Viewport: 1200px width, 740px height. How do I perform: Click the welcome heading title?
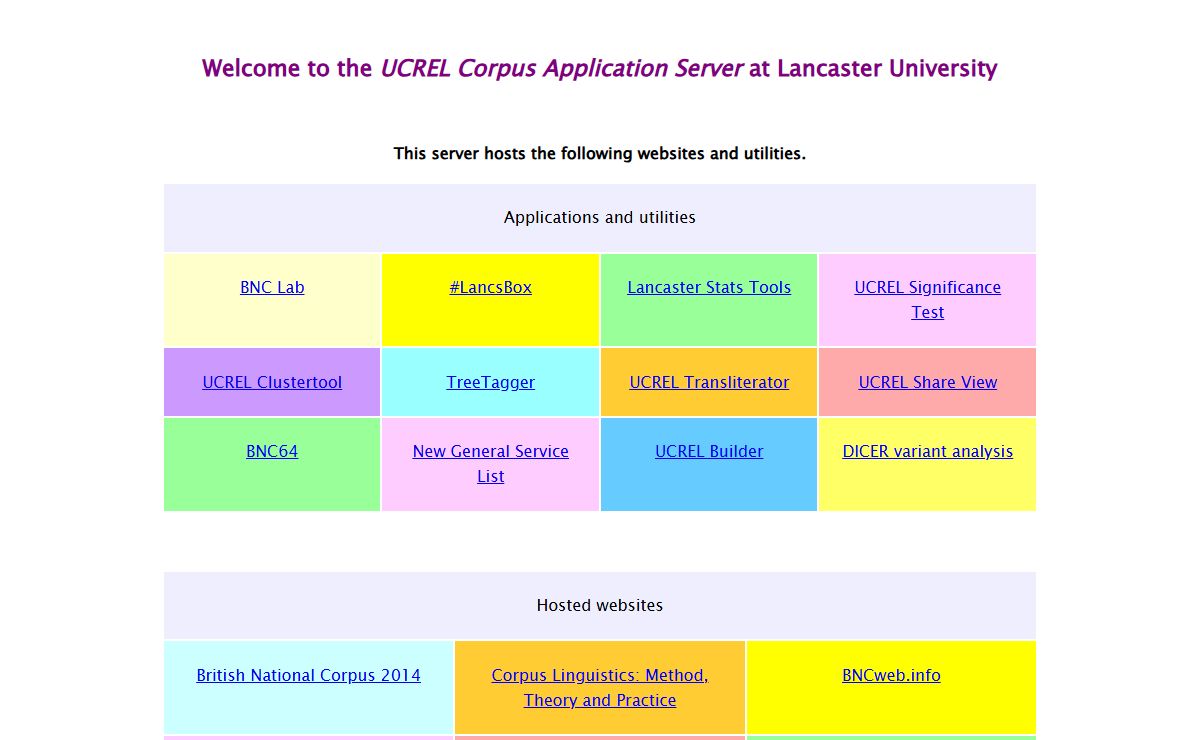600,68
